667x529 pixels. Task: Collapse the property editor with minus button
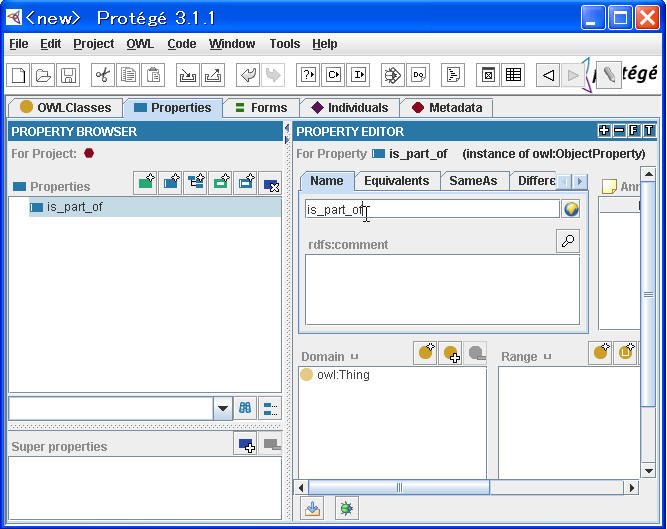point(619,131)
